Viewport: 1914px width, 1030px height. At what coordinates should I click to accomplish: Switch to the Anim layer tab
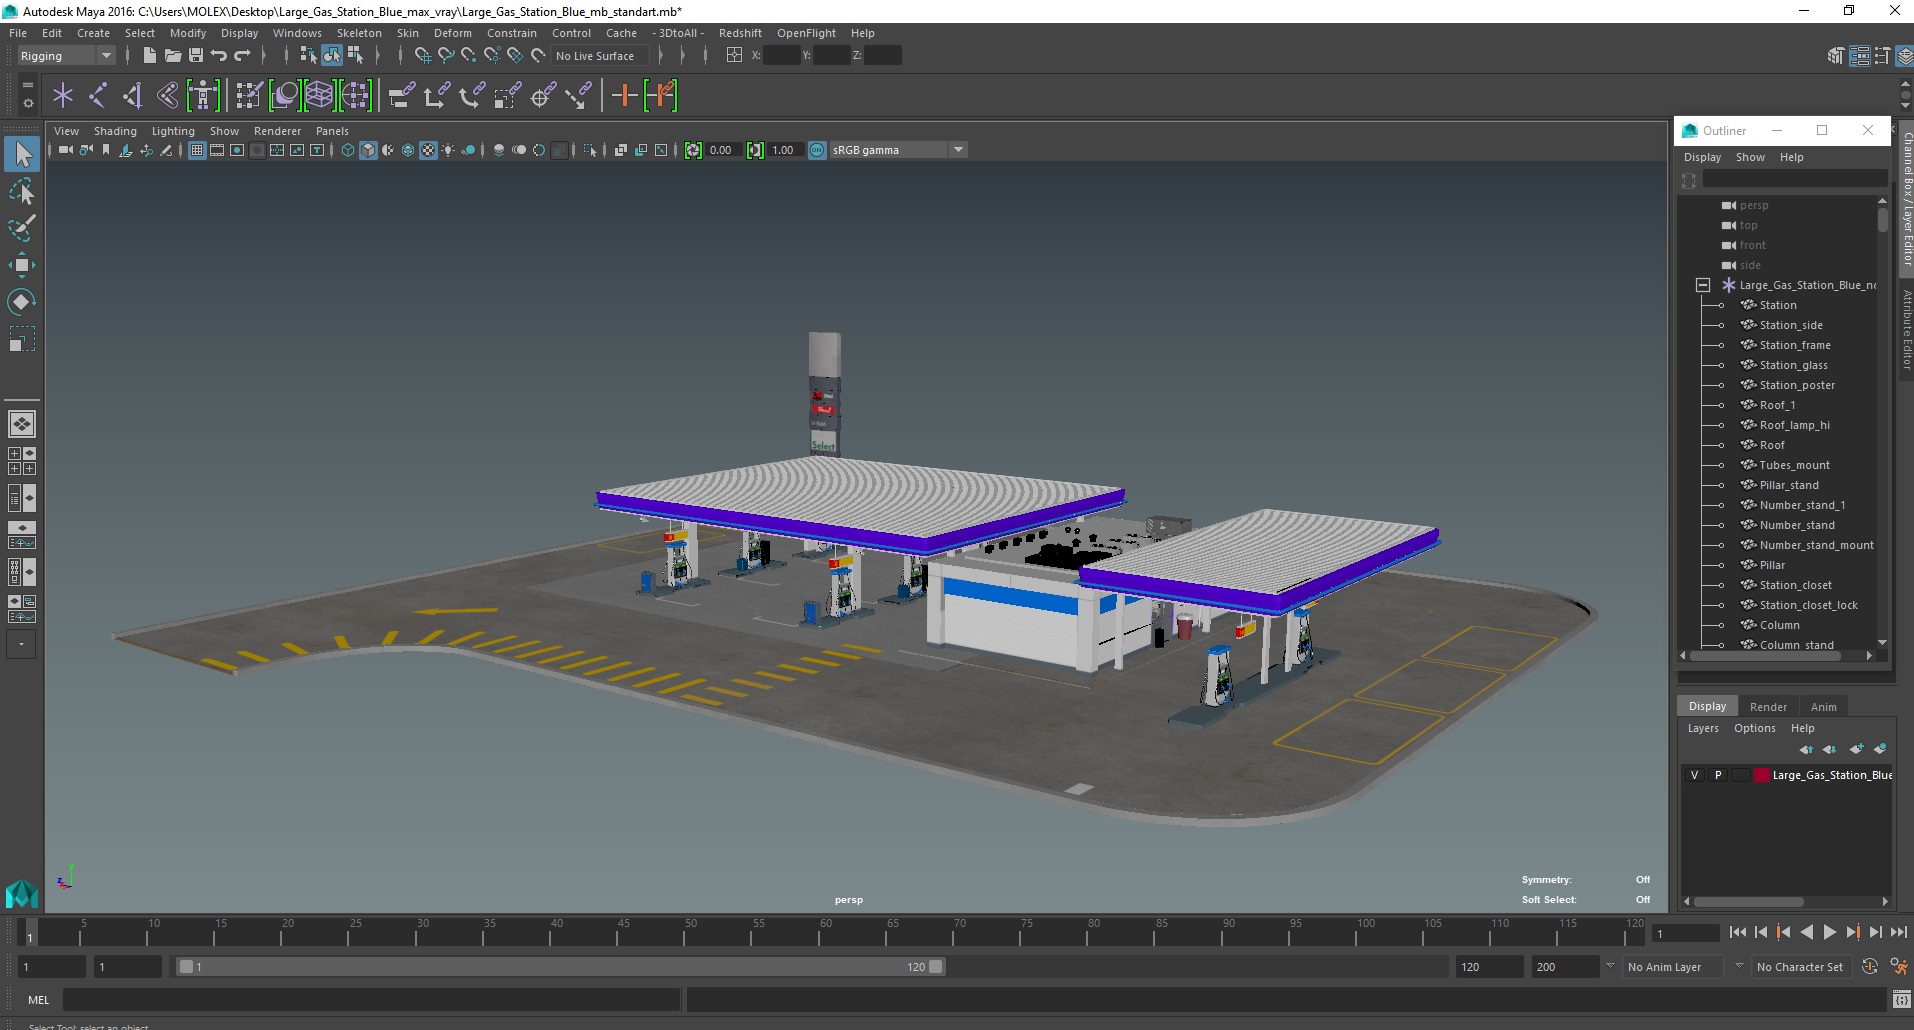tap(1823, 706)
